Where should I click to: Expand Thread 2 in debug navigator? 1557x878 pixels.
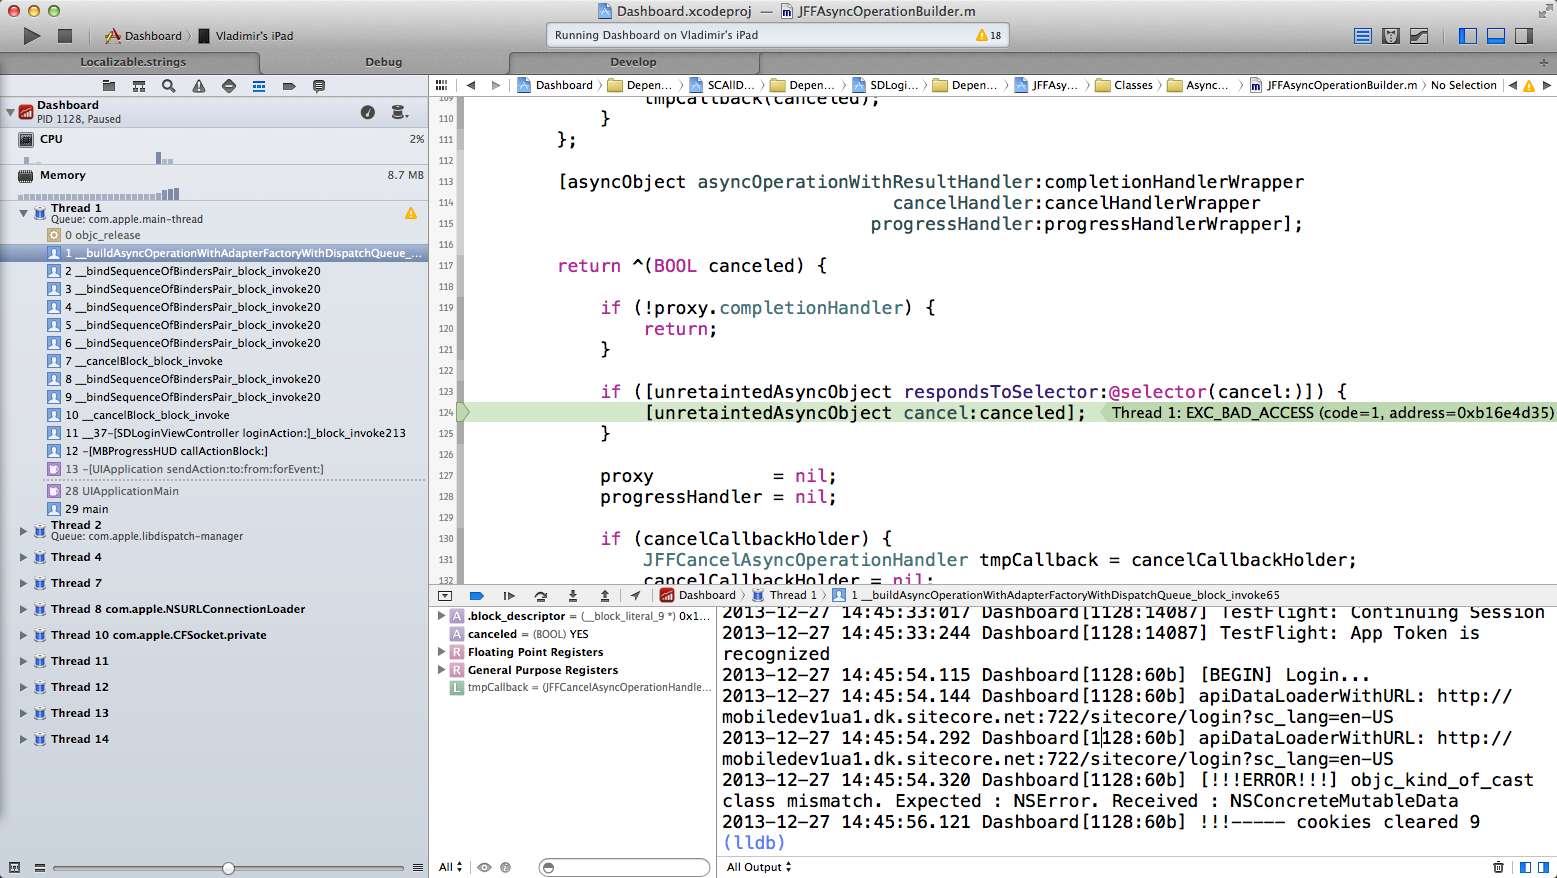[x=24, y=531]
